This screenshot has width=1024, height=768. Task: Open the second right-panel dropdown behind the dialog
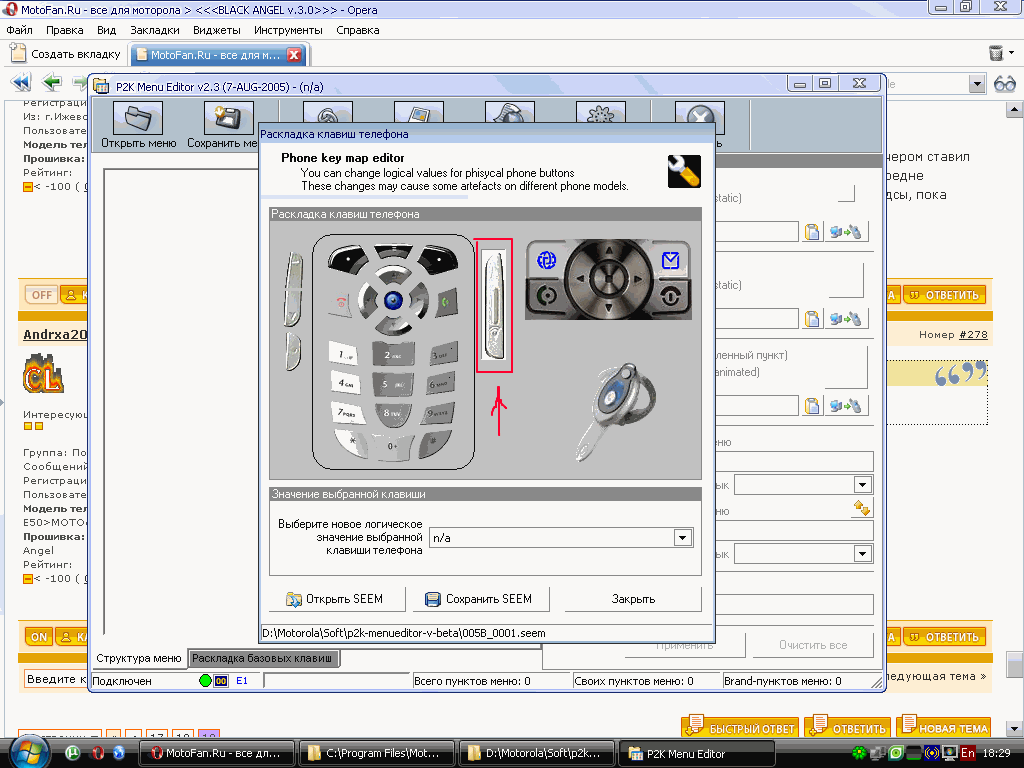[863, 554]
